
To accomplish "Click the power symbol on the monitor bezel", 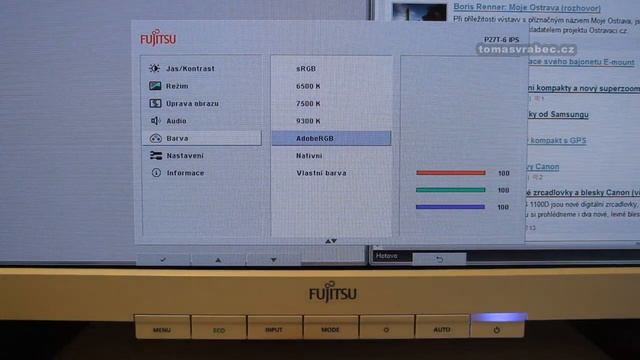I will (497, 330).
